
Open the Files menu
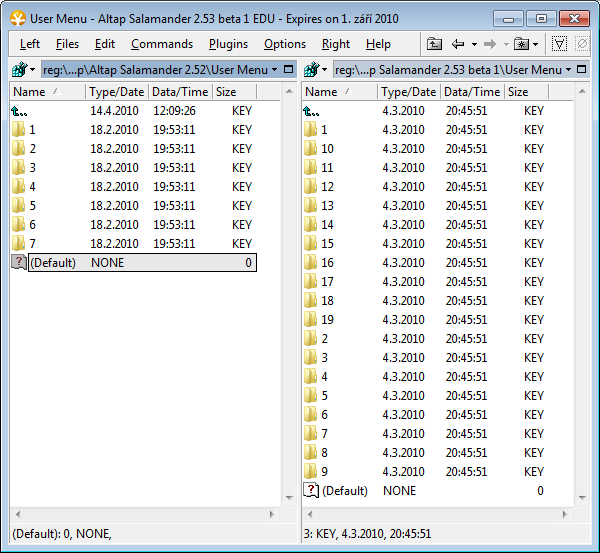click(67, 44)
